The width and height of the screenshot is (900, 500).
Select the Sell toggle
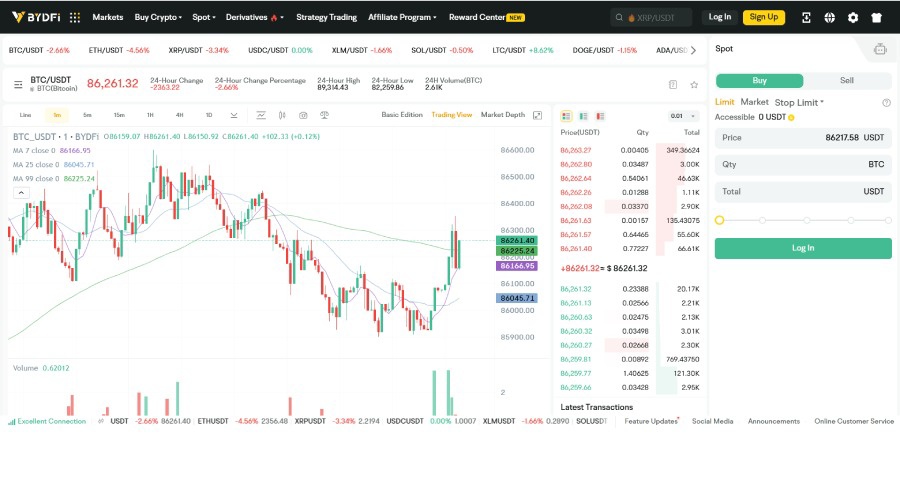[x=847, y=80]
